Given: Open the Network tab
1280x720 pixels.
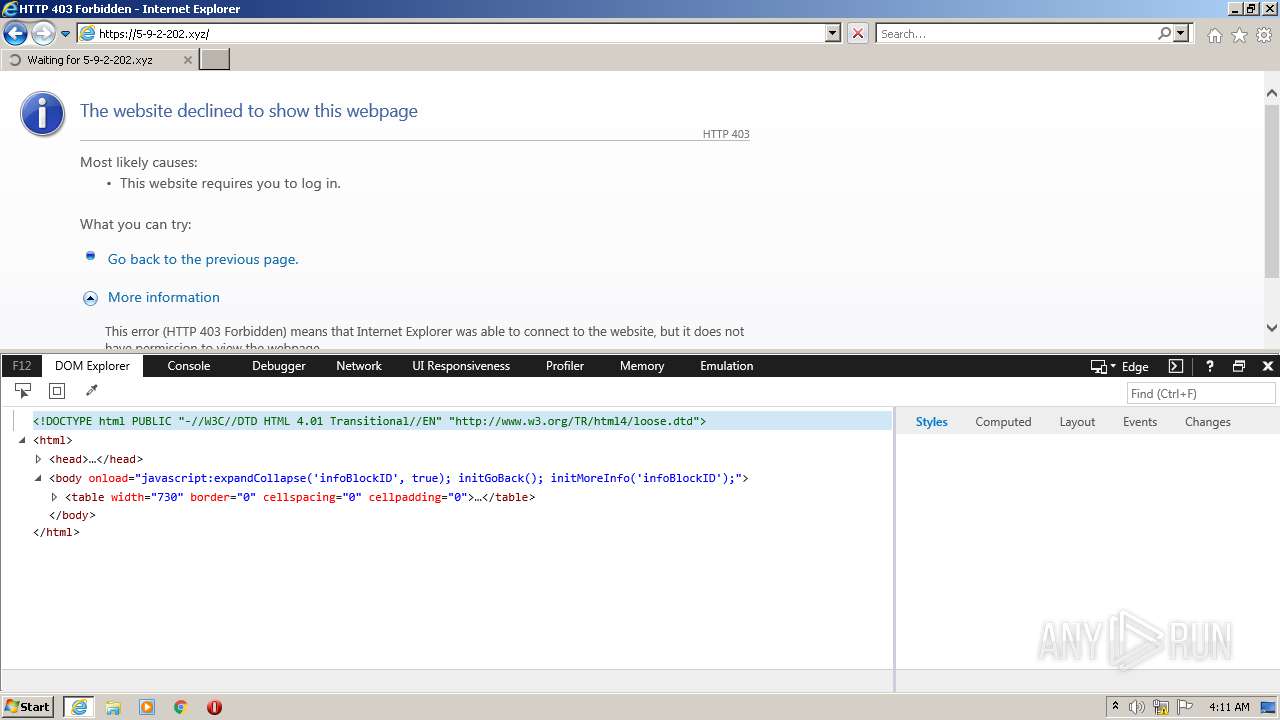Looking at the screenshot, I should 359,366.
